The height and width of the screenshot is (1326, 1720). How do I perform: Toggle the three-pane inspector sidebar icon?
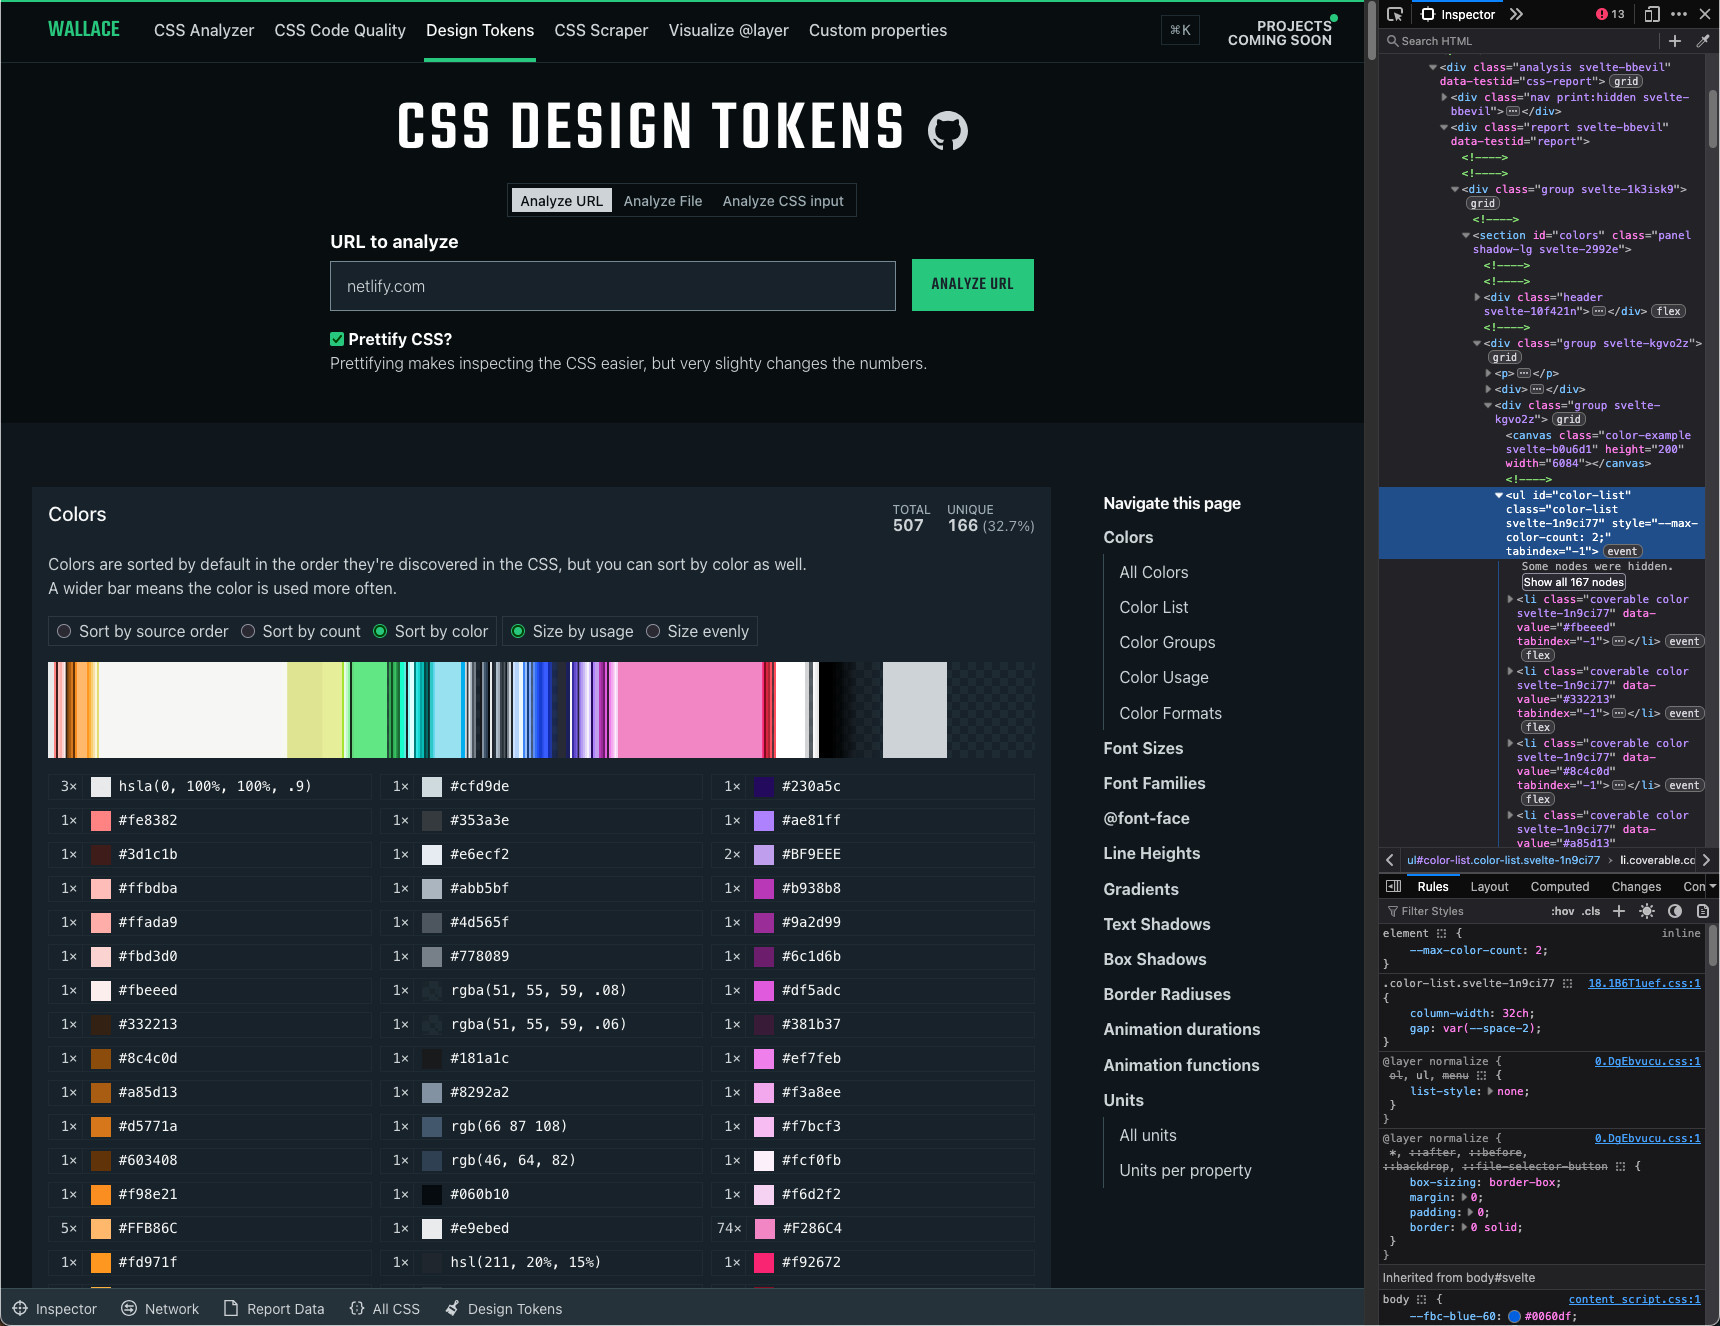[1394, 886]
